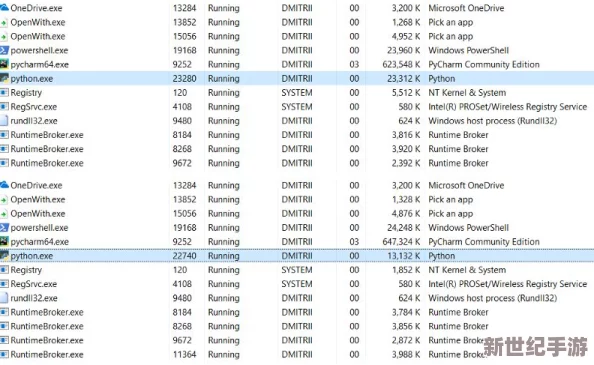Click the memory value 1,328 K
This screenshot has width=594, height=365.
(406, 200)
